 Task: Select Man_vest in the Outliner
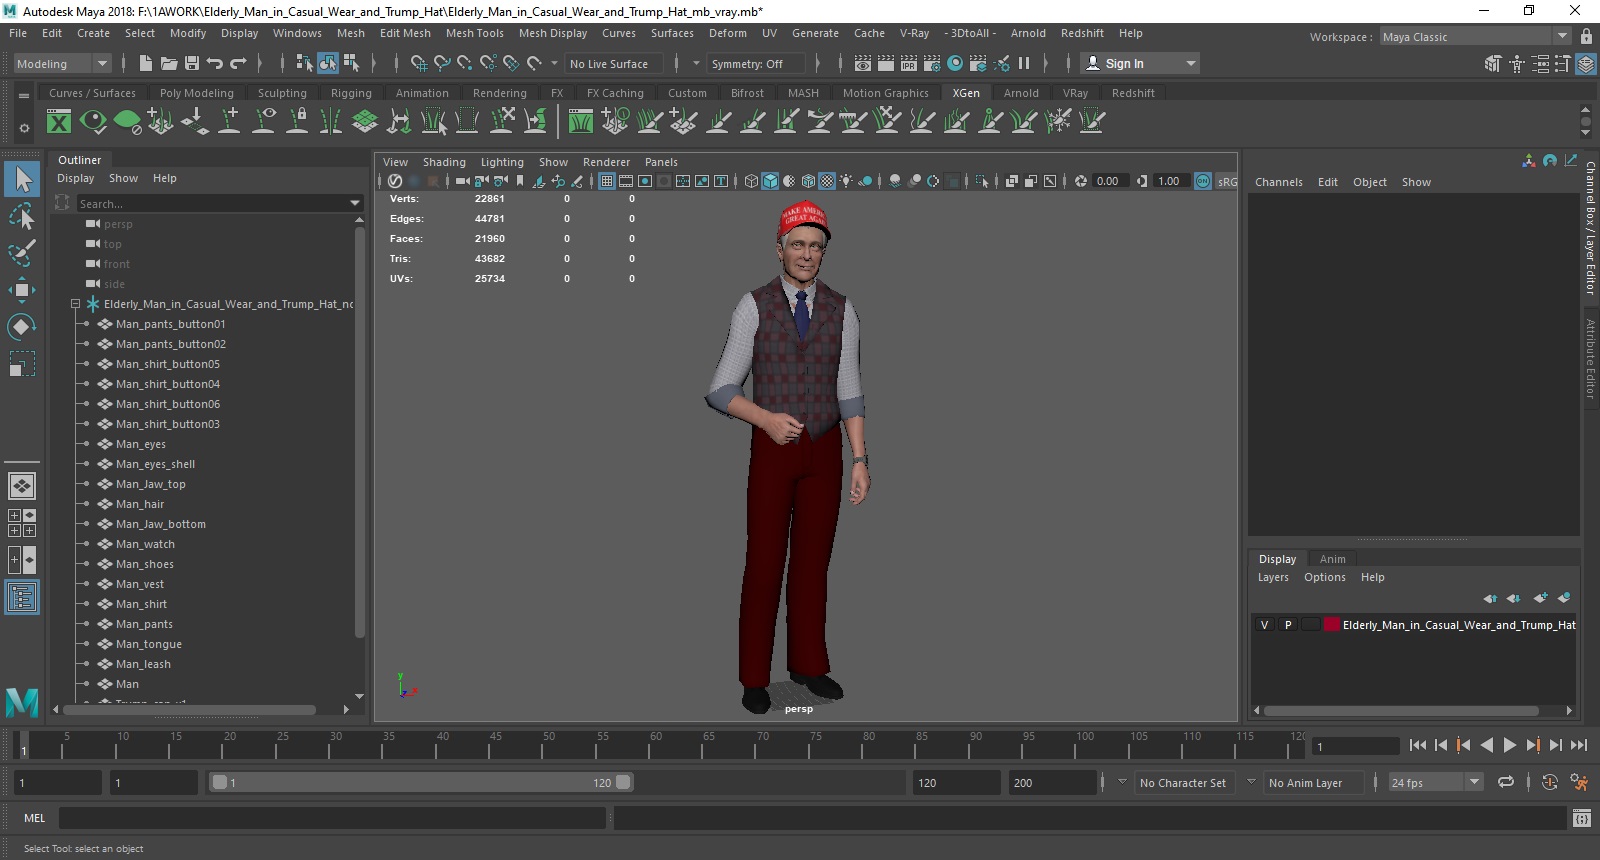140,584
